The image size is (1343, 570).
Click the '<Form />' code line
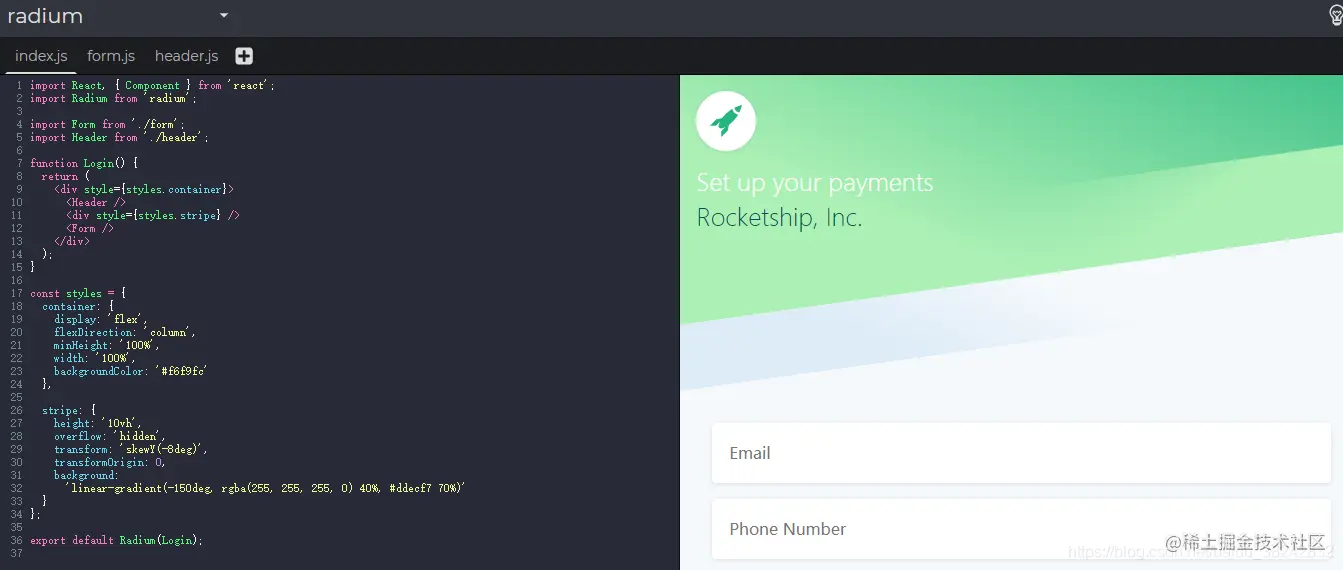90,228
